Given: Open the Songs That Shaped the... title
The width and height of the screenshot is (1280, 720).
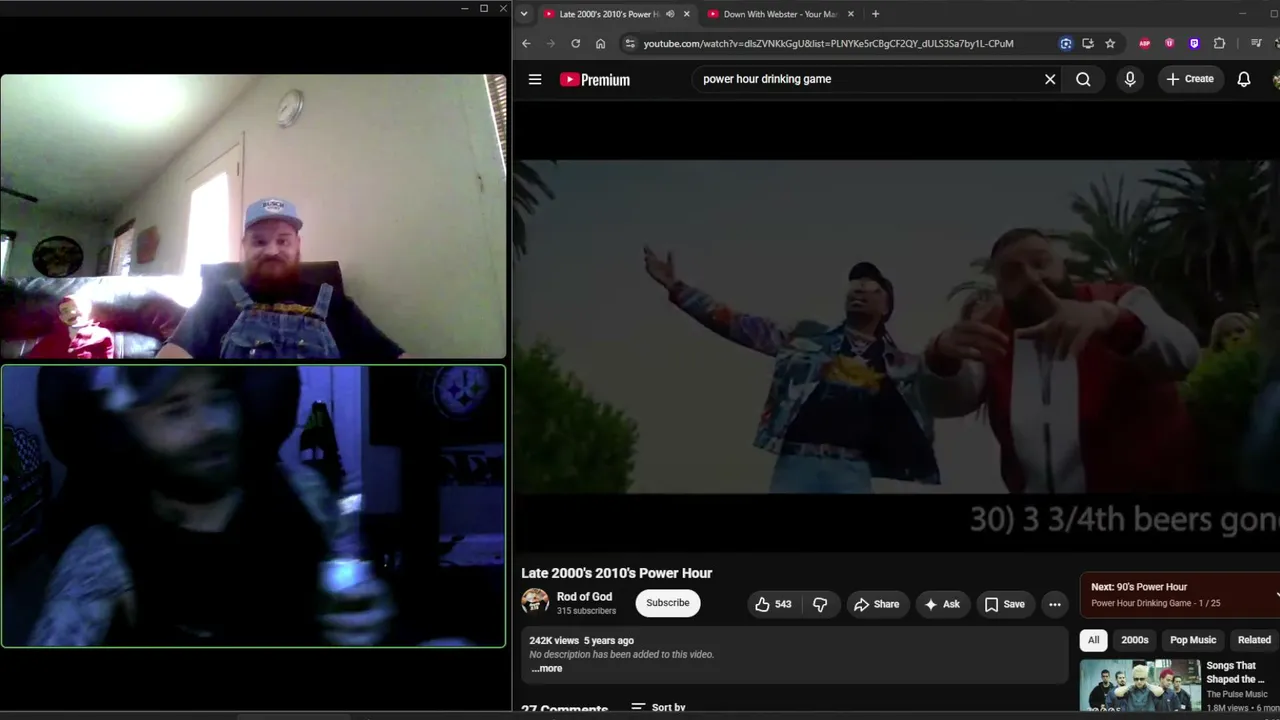Looking at the screenshot, I should point(1235,672).
